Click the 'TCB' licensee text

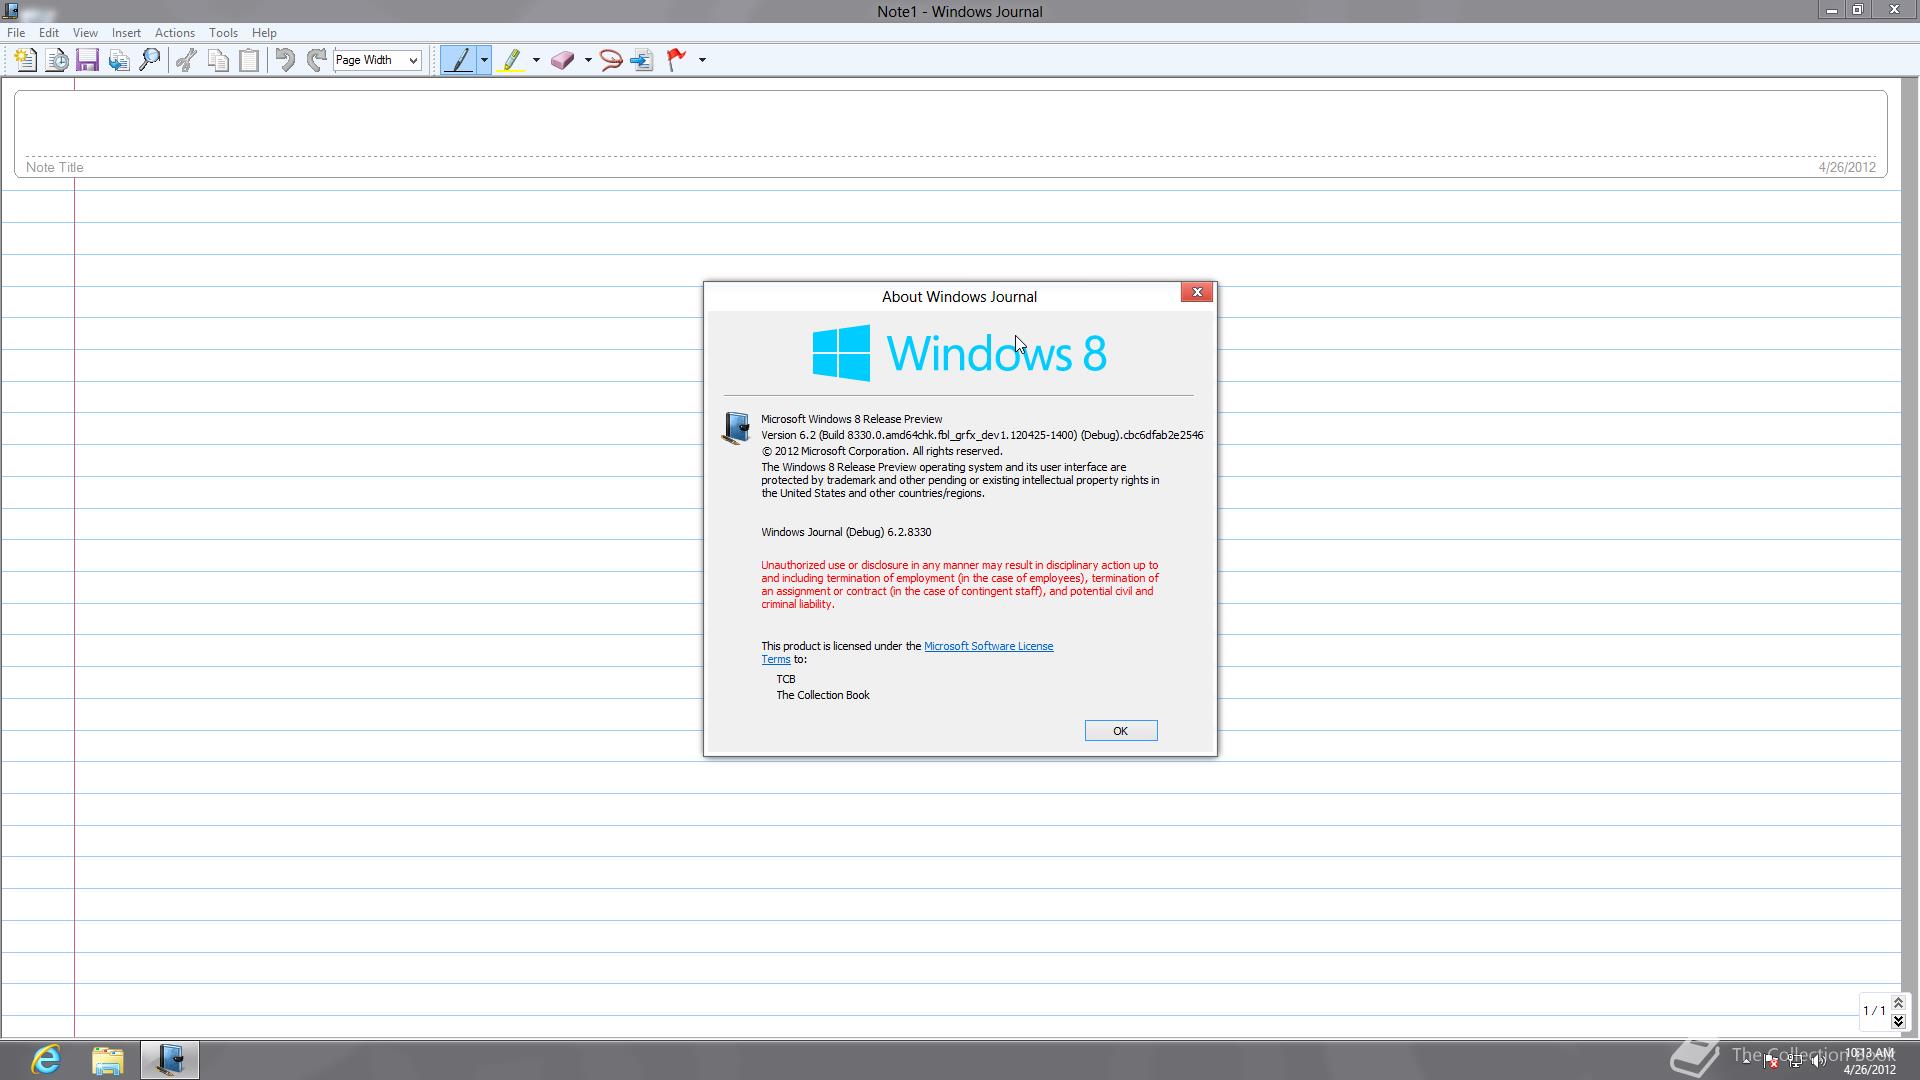pyautogui.click(x=786, y=679)
